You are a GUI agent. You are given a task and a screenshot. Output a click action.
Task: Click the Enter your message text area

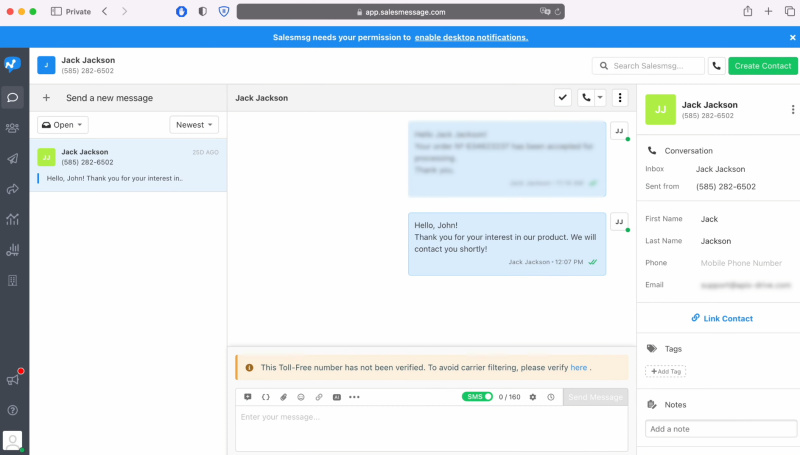click(x=432, y=428)
